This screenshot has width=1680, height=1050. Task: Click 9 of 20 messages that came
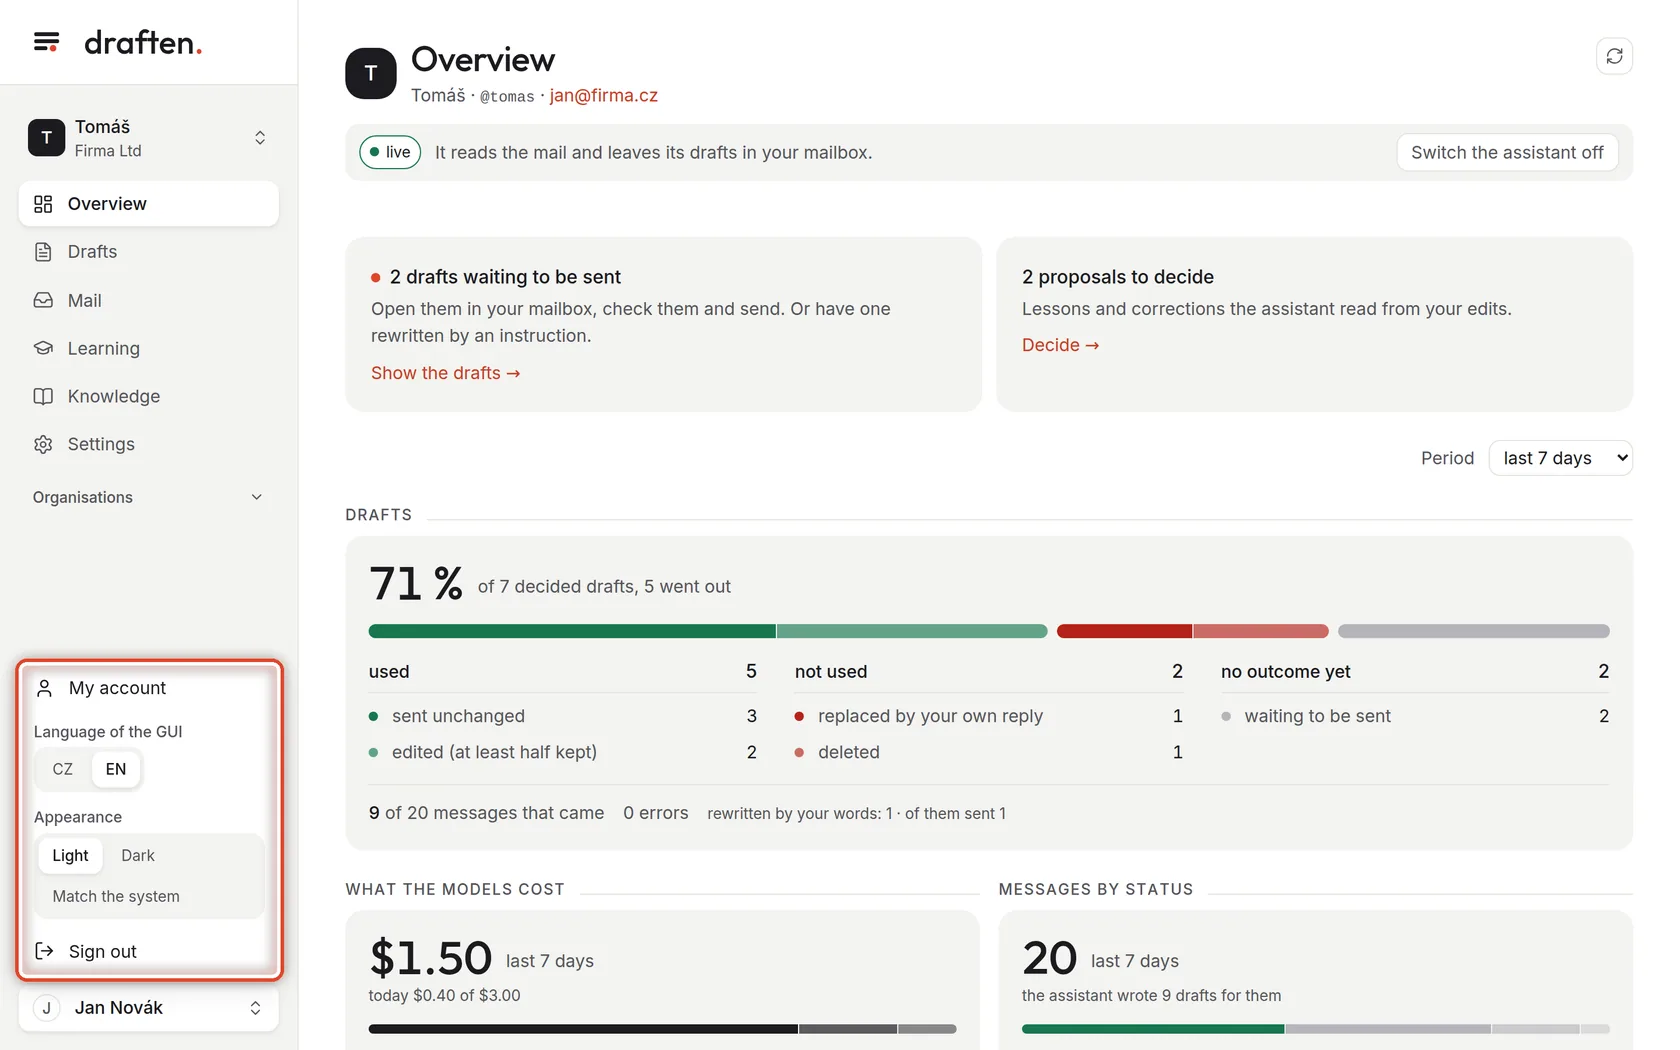(487, 813)
